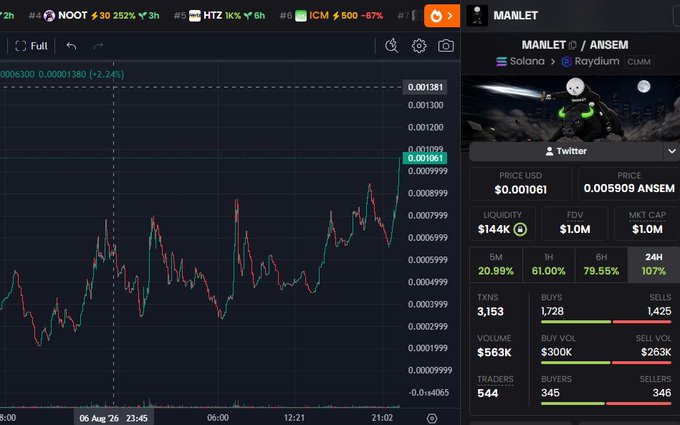
Task: Click the BUYERS 345 value
Action: pos(550,393)
